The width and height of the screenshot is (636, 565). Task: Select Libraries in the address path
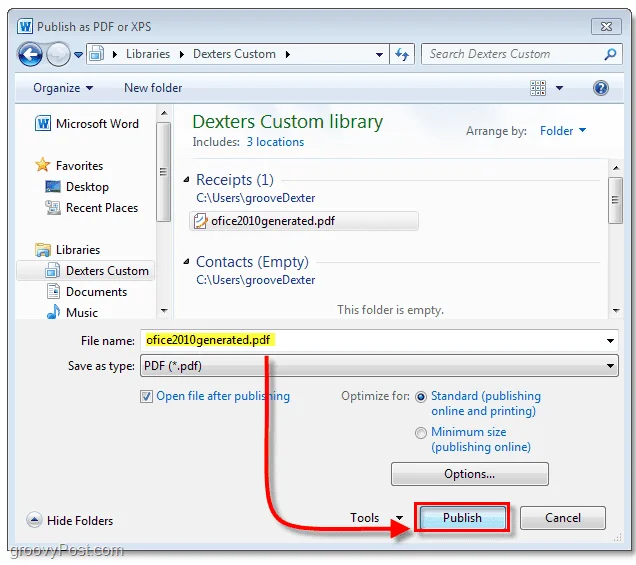point(148,54)
